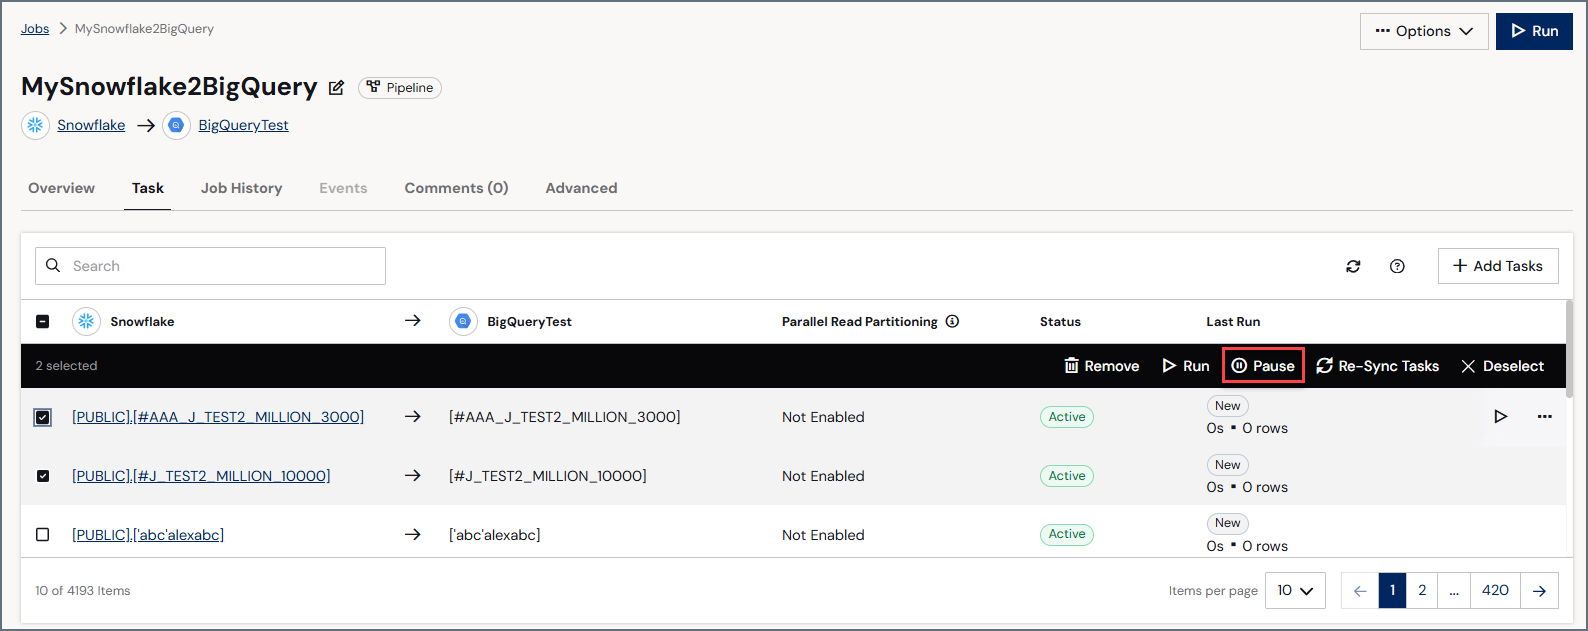
Task: Click the Parallel Read Partitioning info icon
Action: pyautogui.click(x=952, y=321)
